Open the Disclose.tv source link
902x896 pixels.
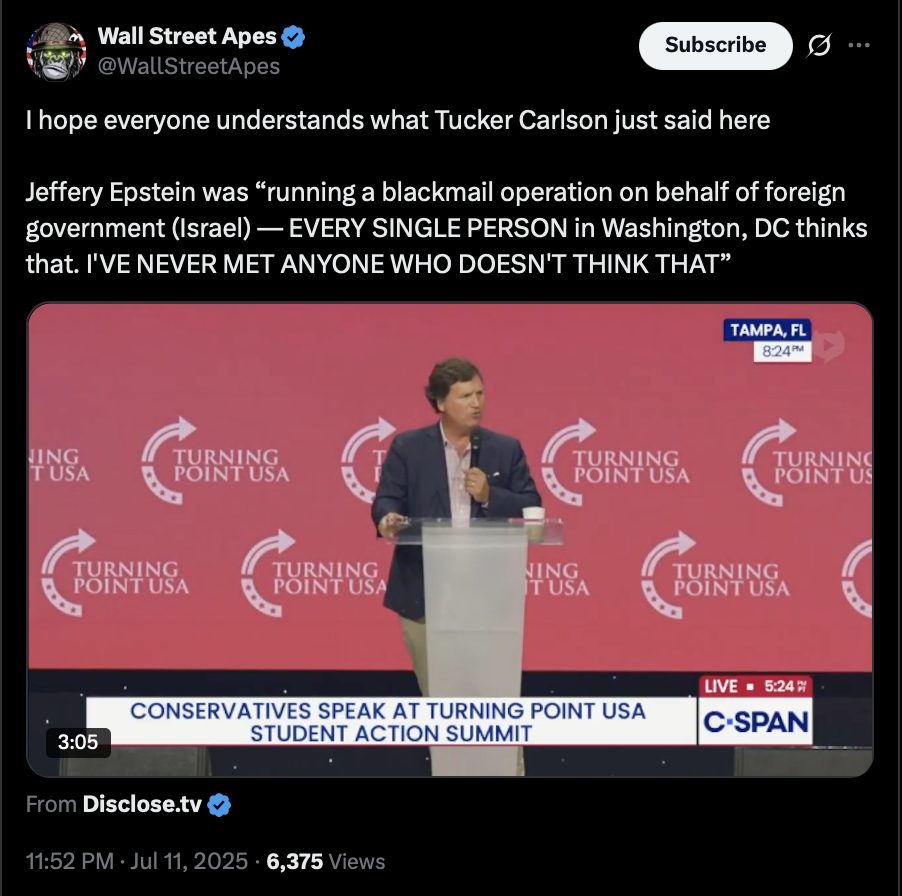[x=142, y=804]
